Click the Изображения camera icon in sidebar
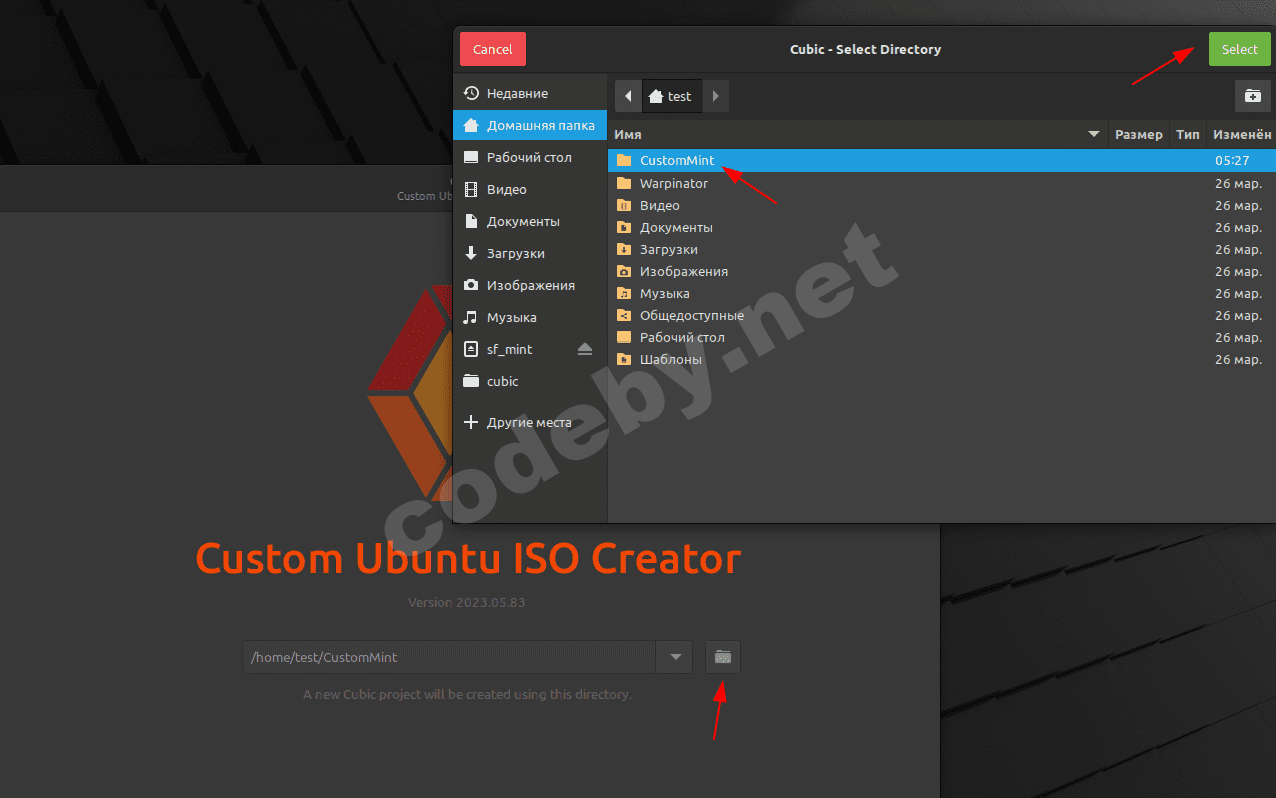Viewport: 1276px width, 798px height. (x=471, y=285)
